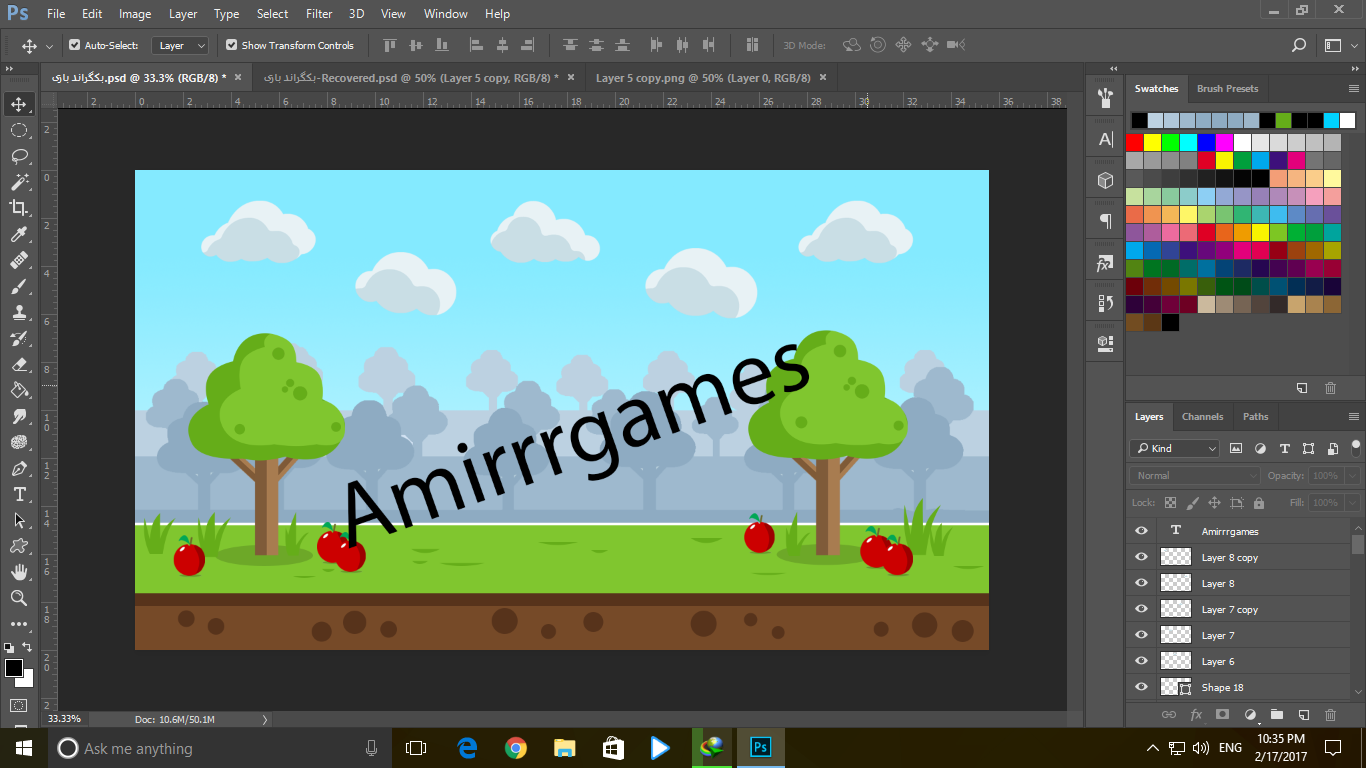Open the Swatches panel flyout menu
1366x768 pixels.
pos(1354,88)
